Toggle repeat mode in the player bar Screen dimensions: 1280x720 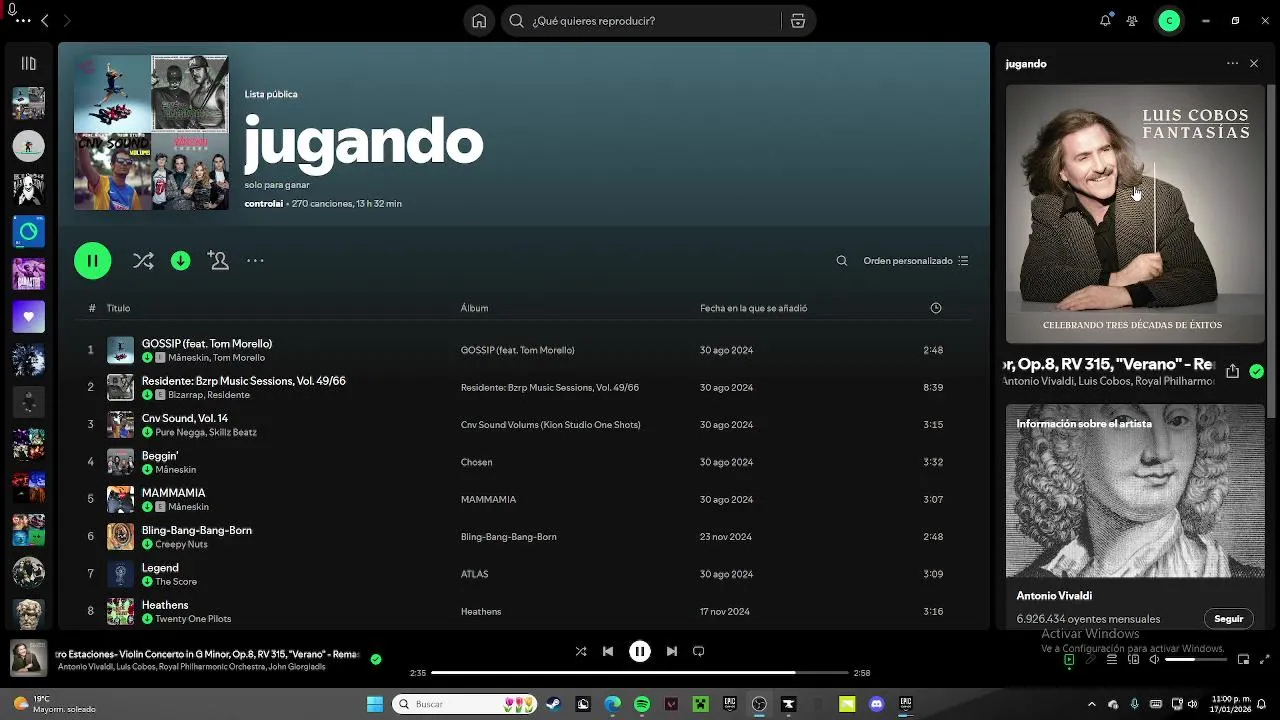click(x=699, y=651)
